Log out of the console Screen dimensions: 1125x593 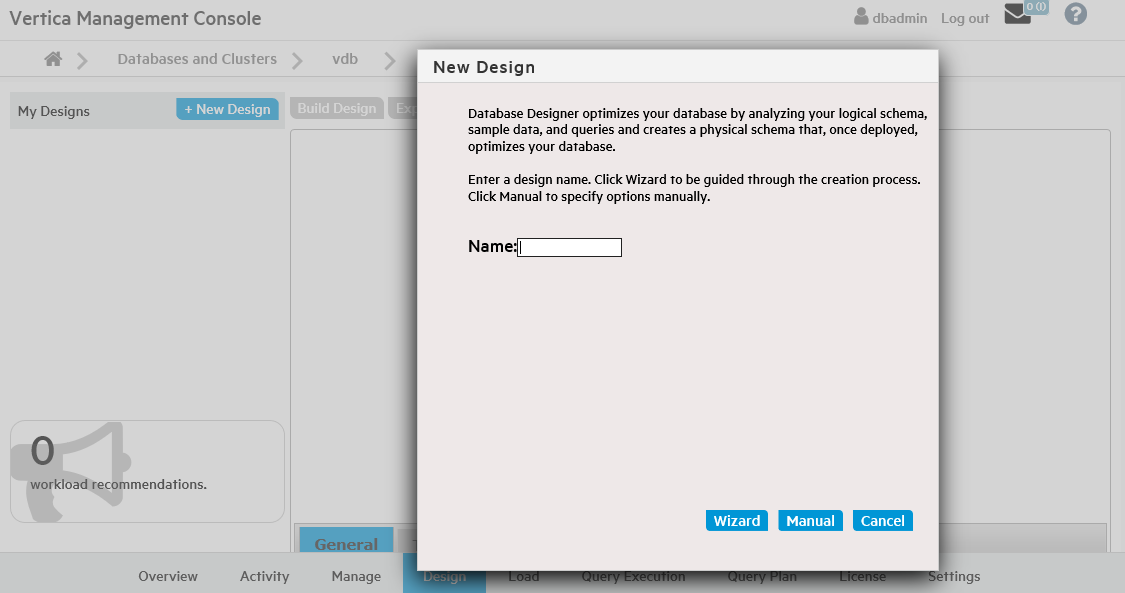[x=964, y=18]
